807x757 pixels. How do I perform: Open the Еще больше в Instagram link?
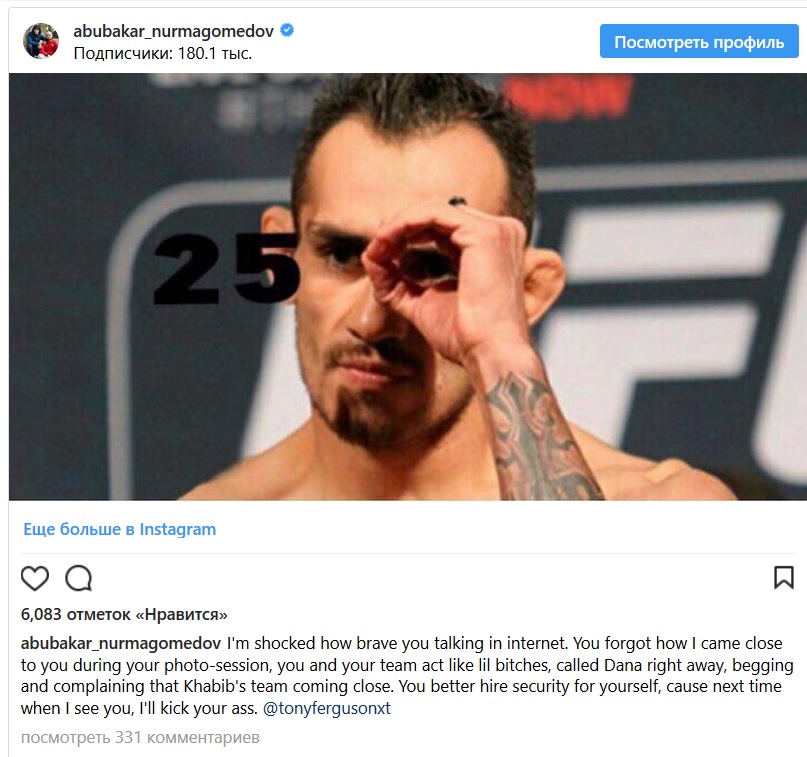pyautogui.click(x=119, y=529)
